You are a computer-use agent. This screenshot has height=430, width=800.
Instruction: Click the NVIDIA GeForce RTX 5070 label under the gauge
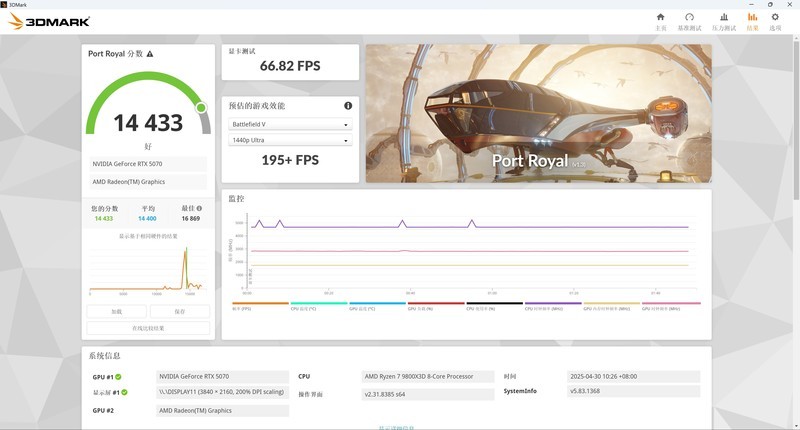click(148, 164)
